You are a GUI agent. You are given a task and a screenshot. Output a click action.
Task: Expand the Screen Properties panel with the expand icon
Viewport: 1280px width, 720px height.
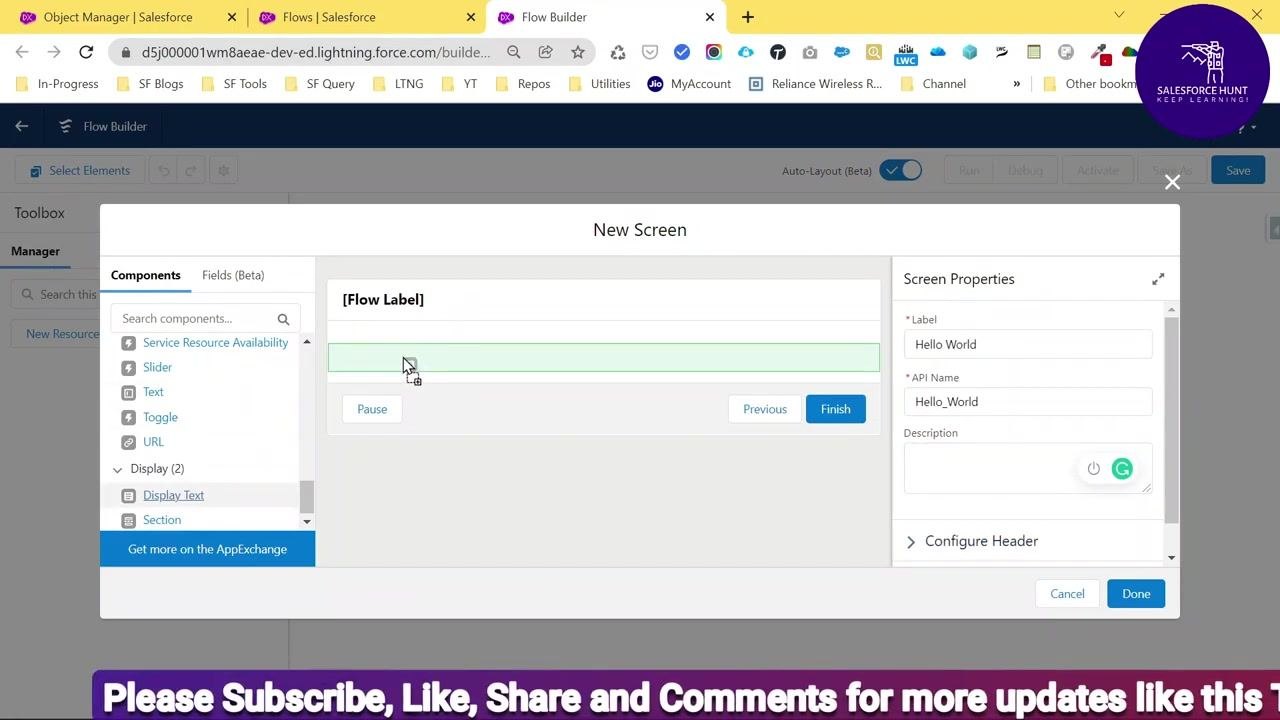1158,279
